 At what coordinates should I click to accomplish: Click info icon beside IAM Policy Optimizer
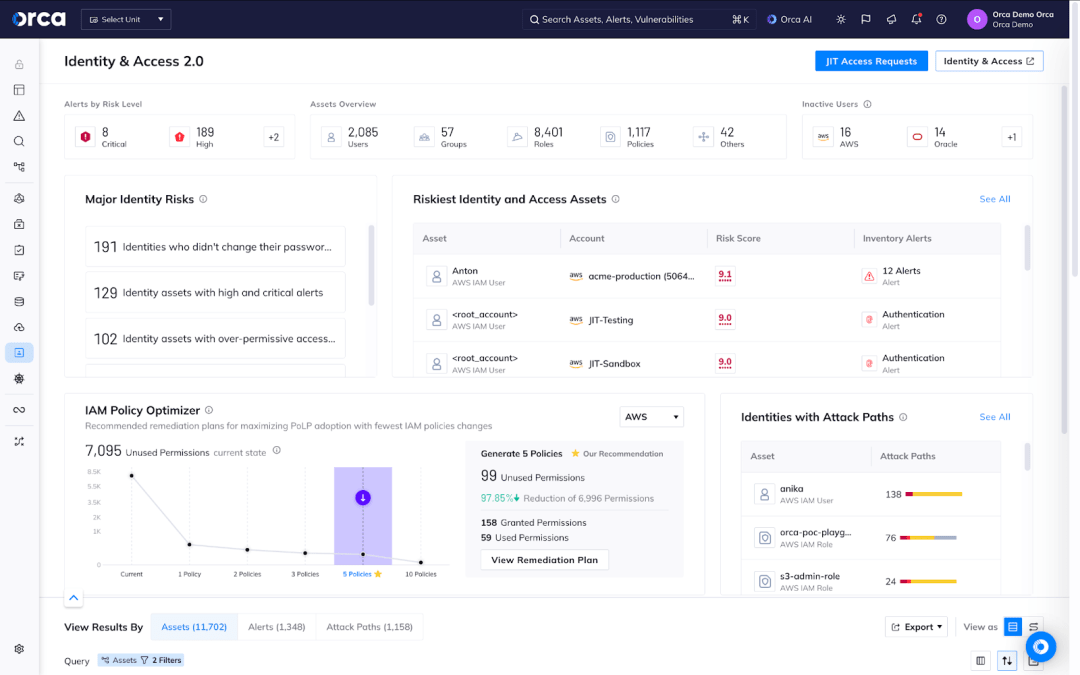pyautogui.click(x=209, y=410)
